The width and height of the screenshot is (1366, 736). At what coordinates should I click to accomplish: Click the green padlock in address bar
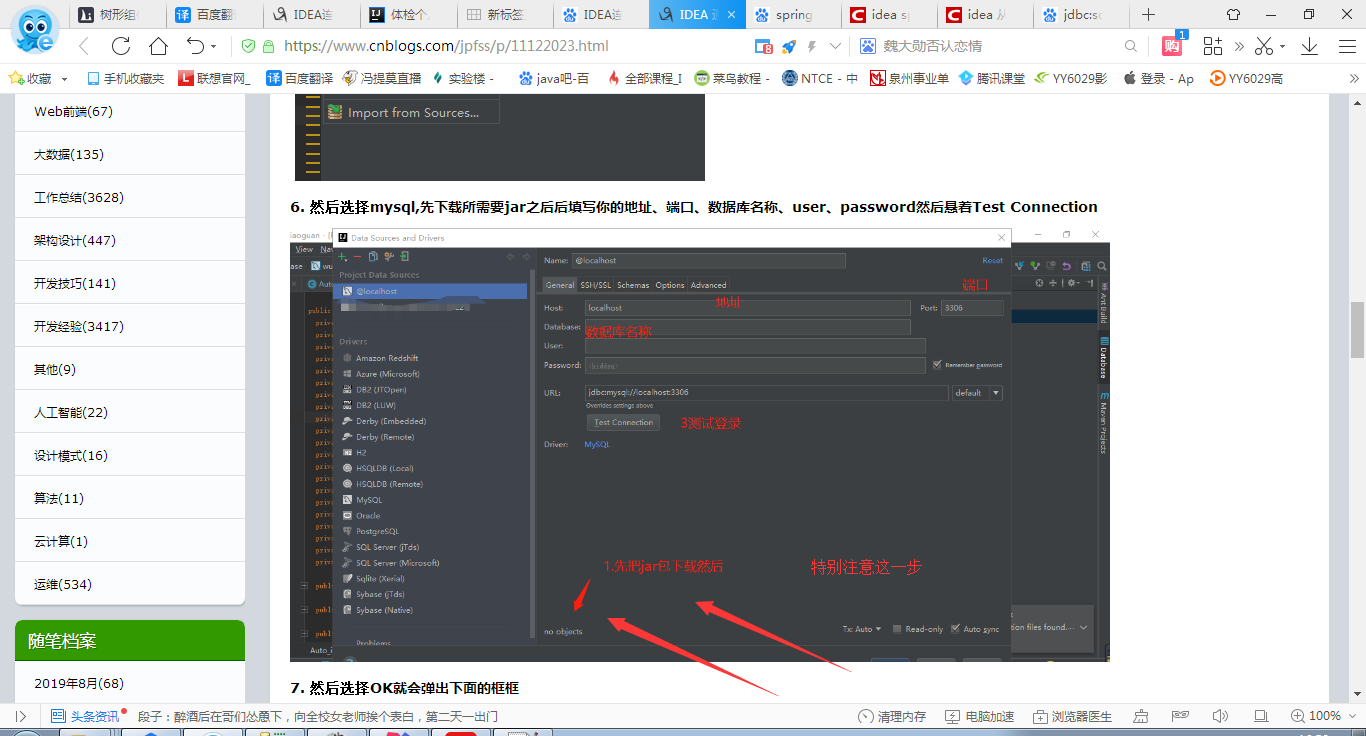[x=268, y=46]
